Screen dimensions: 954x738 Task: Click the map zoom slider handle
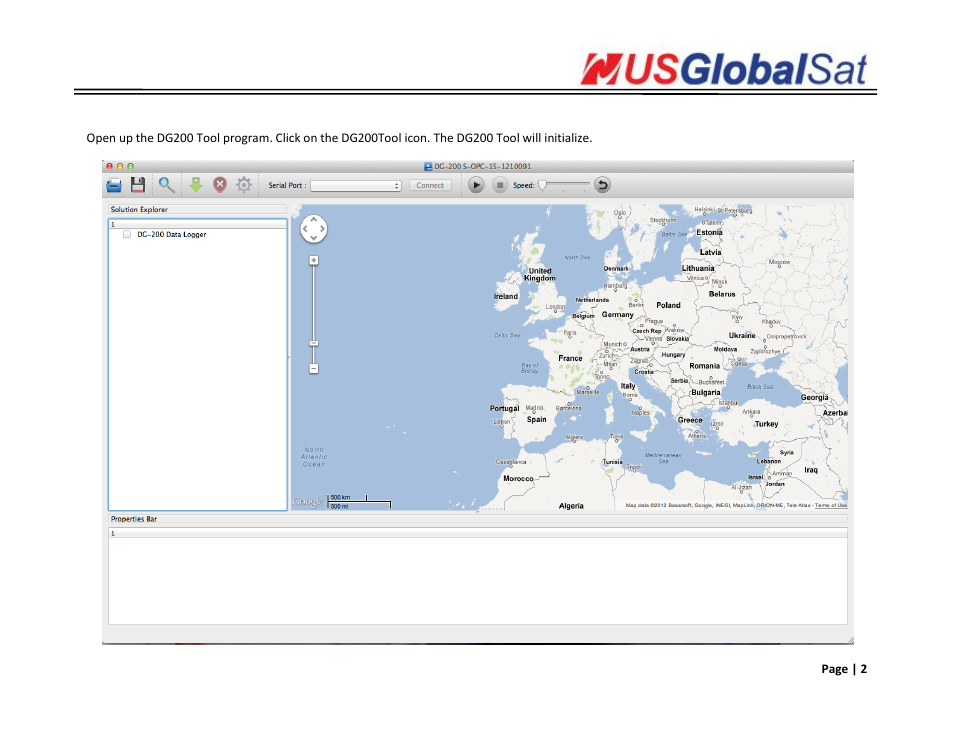pyautogui.click(x=314, y=343)
